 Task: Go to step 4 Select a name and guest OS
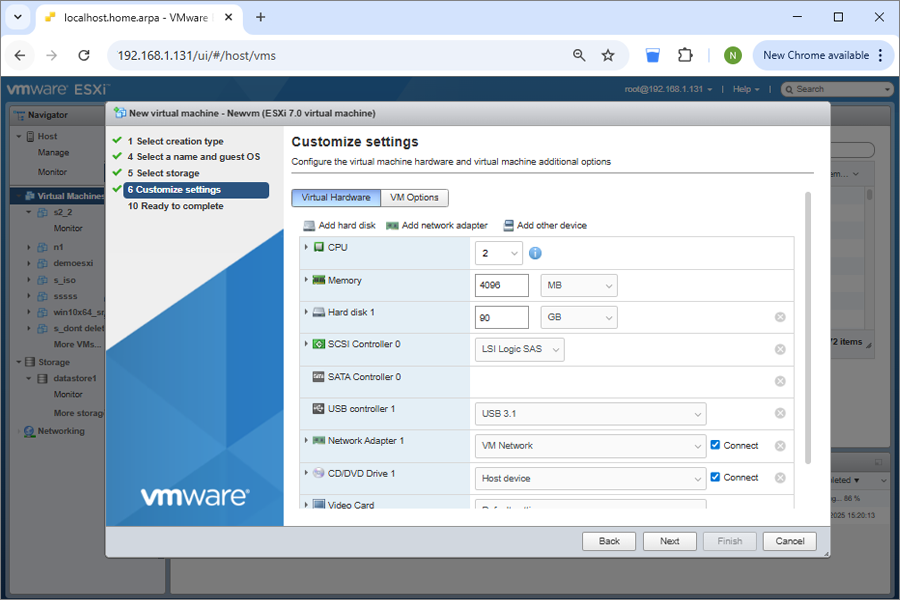(x=193, y=157)
